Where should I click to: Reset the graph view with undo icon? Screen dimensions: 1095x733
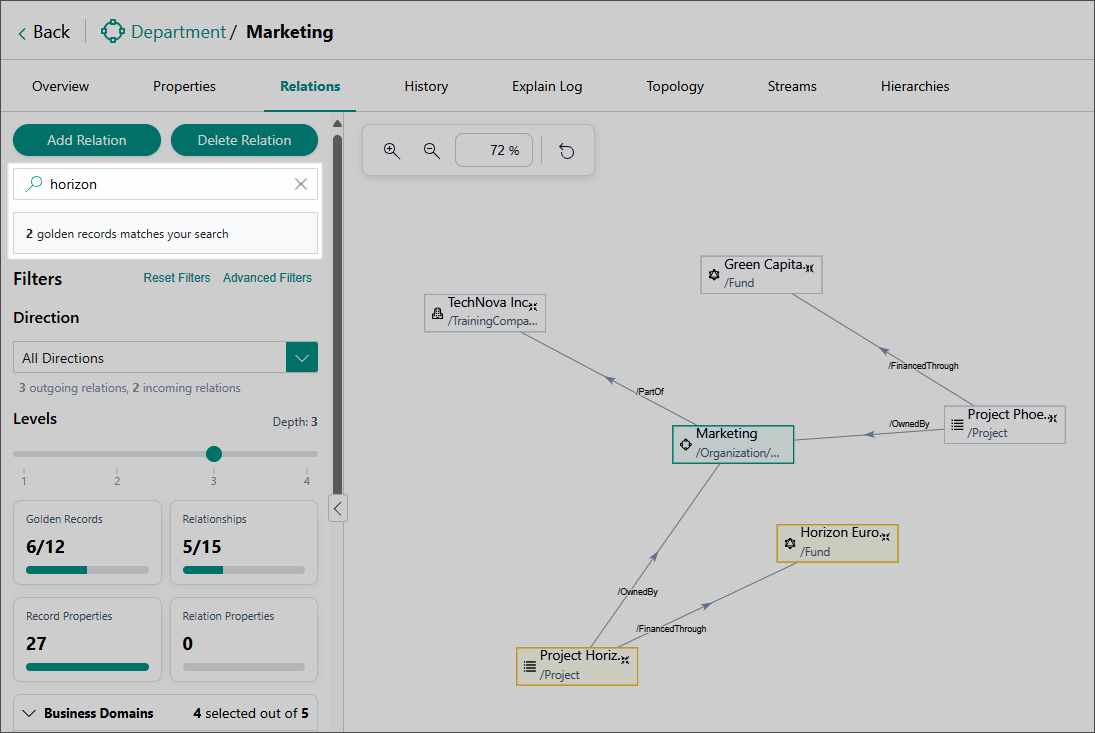[567, 151]
